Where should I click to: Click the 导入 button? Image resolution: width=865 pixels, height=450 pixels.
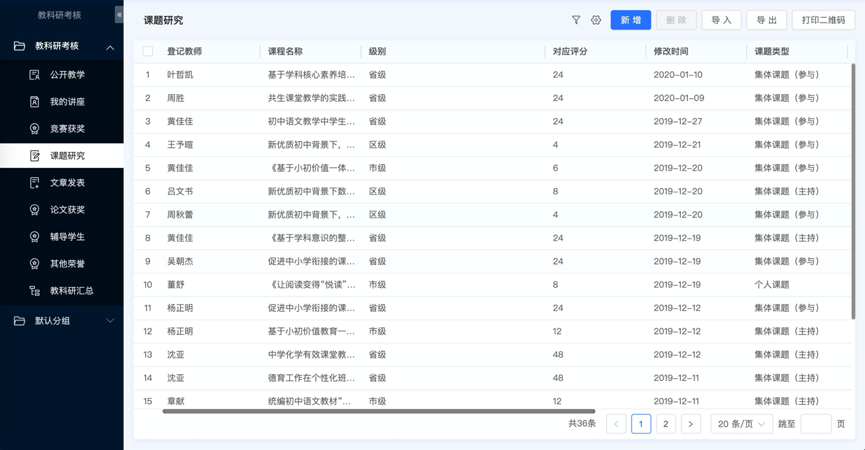(x=721, y=20)
